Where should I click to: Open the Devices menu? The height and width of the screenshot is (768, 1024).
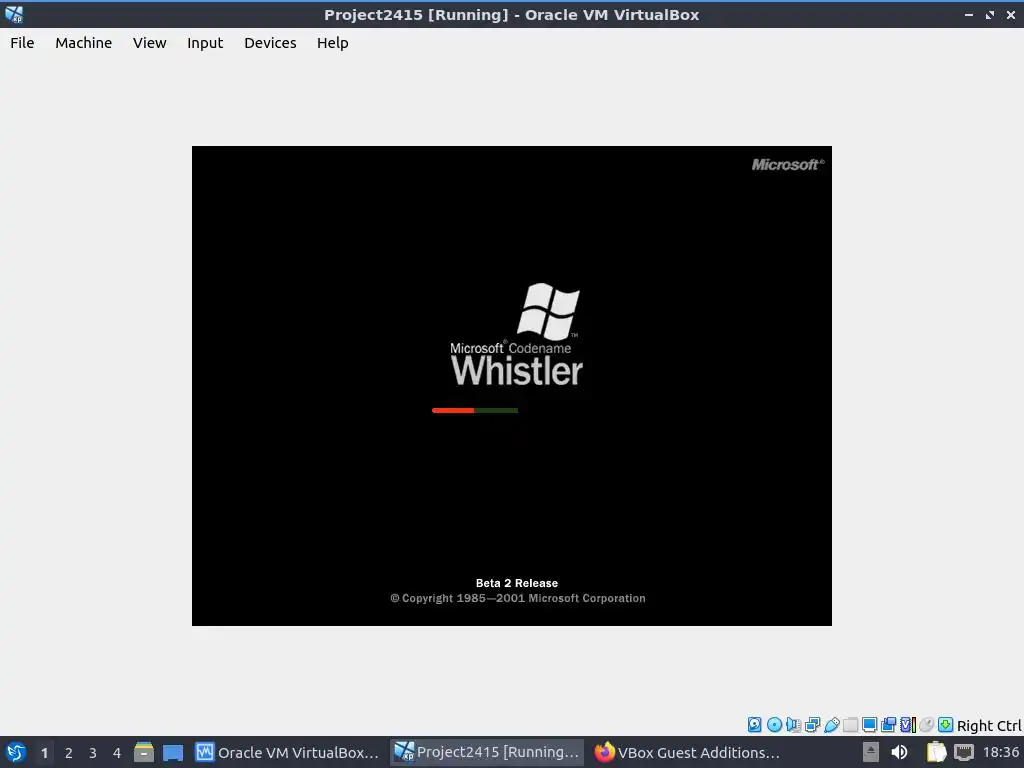(x=270, y=43)
